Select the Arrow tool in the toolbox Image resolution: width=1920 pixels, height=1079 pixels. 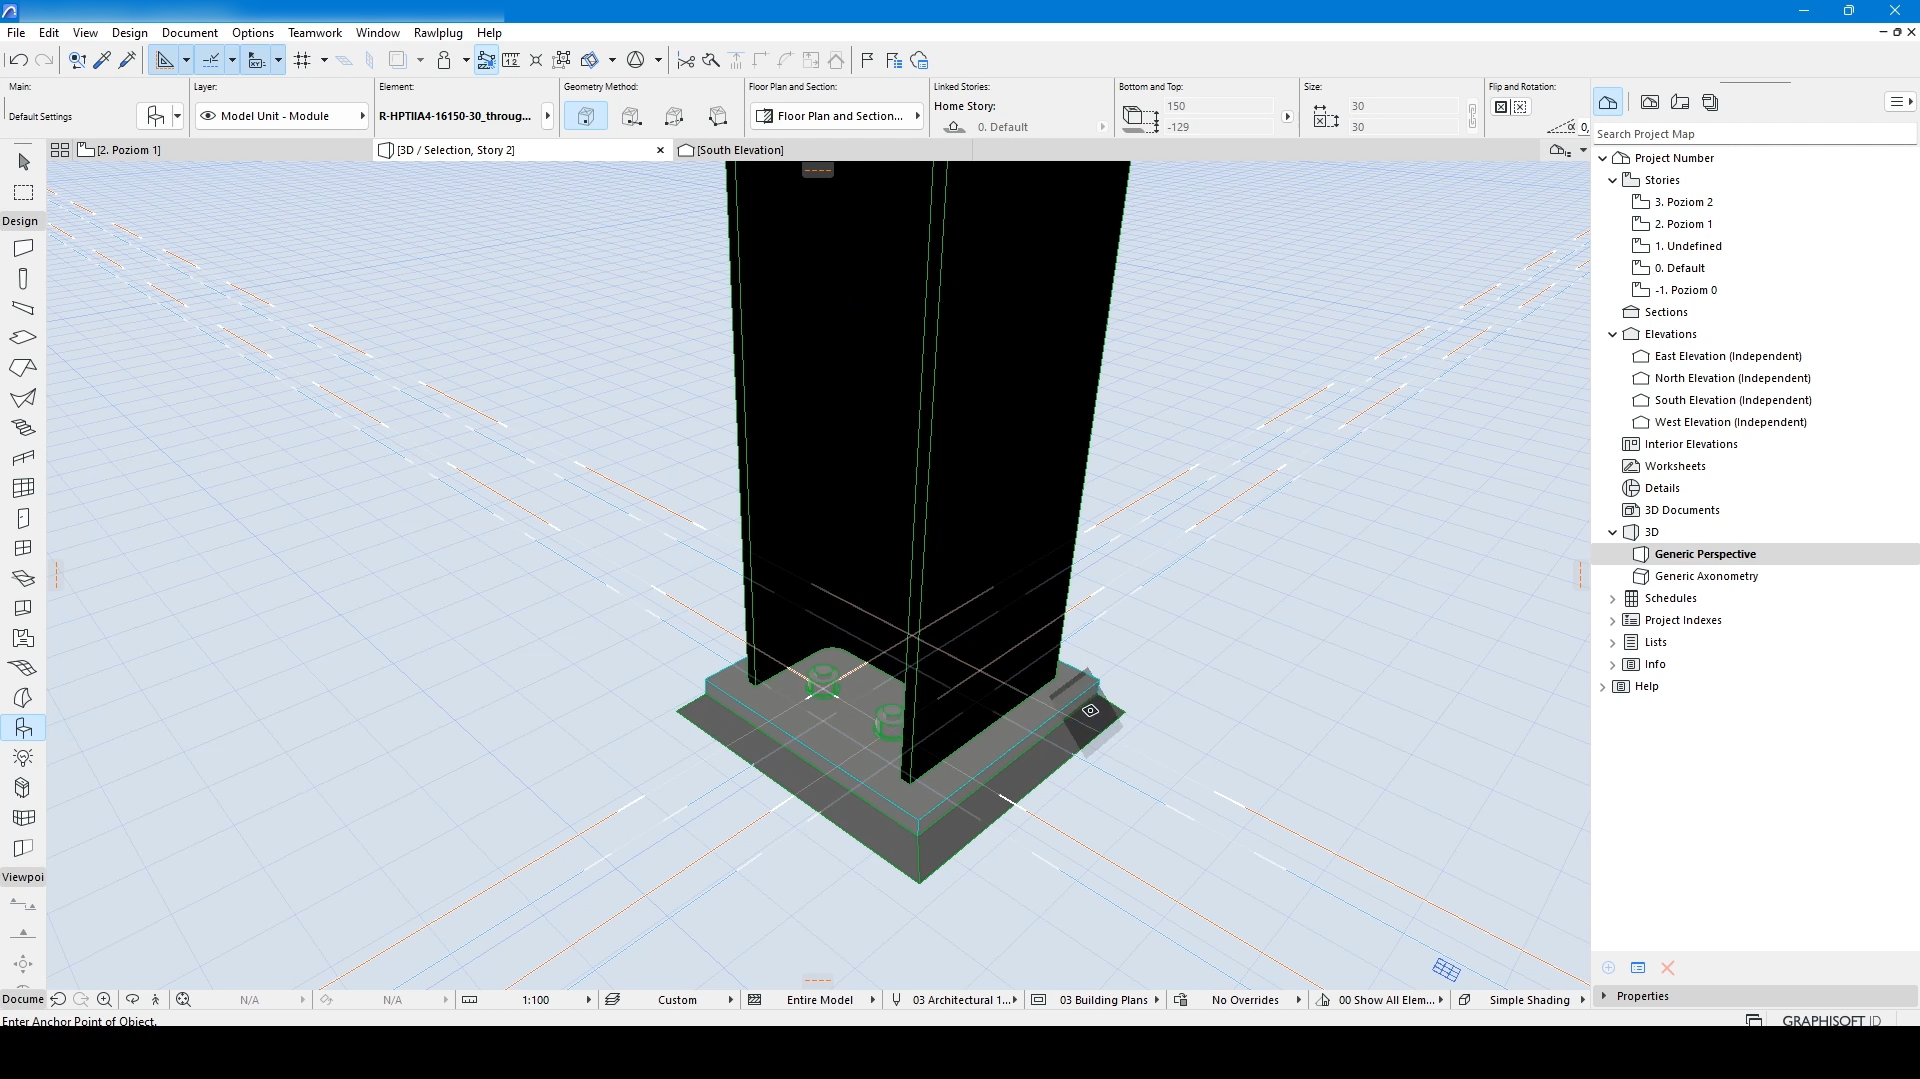[x=23, y=161]
